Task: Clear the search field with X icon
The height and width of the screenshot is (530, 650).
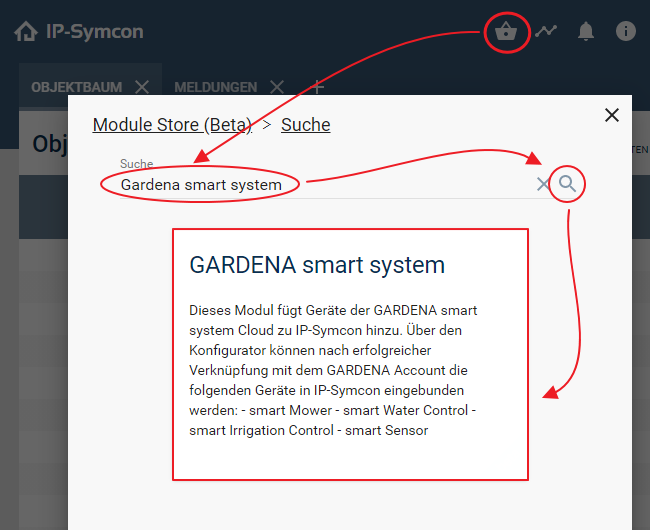Action: click(x=543, y=184)
